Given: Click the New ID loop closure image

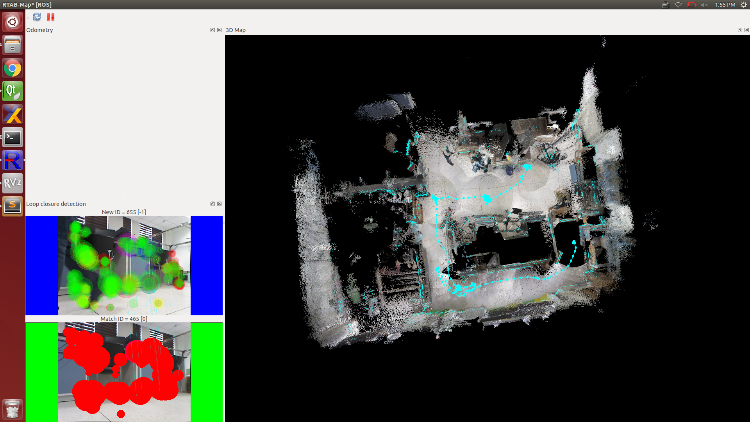Looking at the screenshot, I should click(x=124, y=265).
